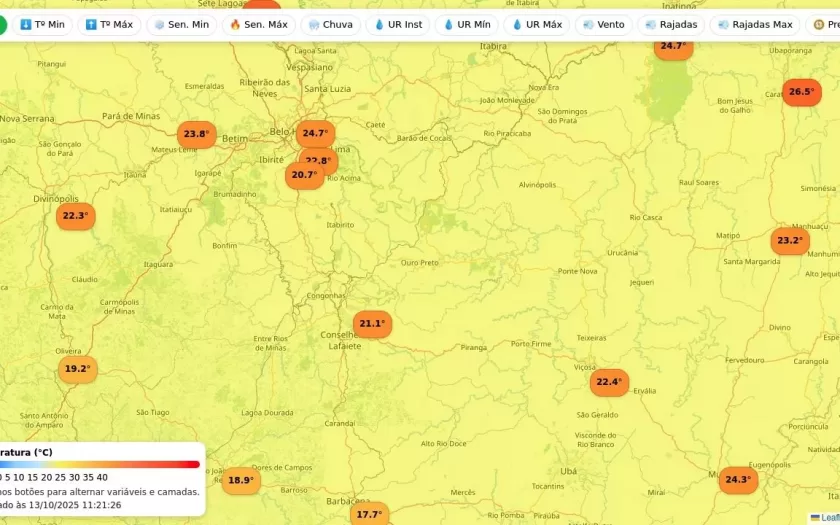This screenshot has width=840, height=525.
Task: Switch to Sen. Min variable
Action: (x=182, y=25)
